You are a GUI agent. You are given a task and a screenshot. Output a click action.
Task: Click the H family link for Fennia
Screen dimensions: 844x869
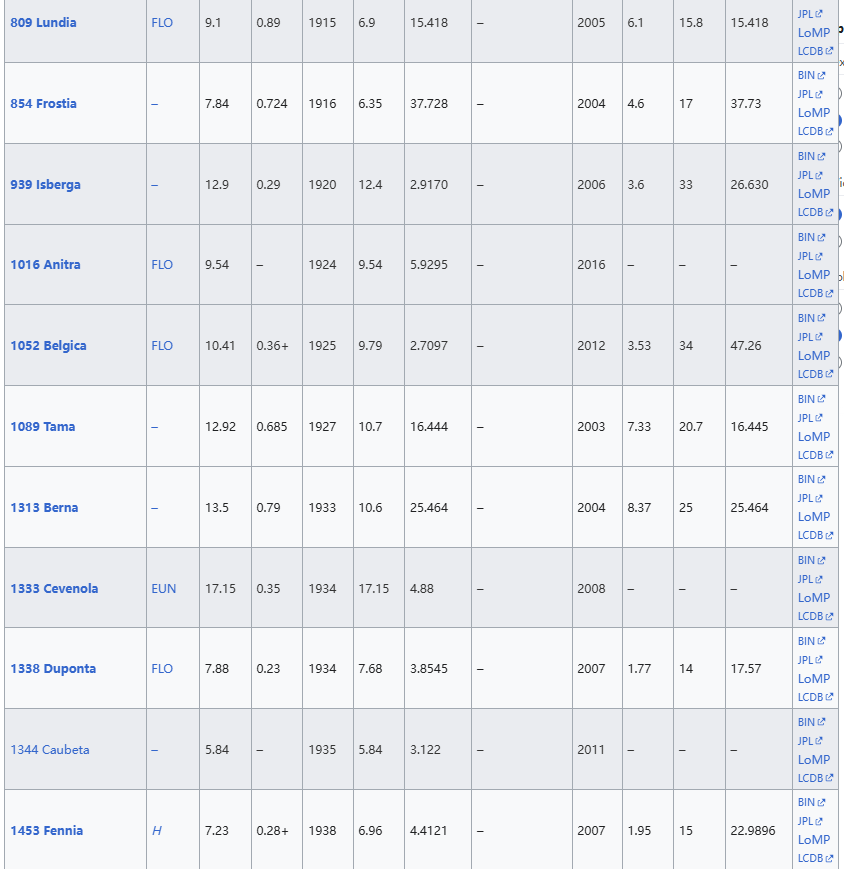(156, 830)
